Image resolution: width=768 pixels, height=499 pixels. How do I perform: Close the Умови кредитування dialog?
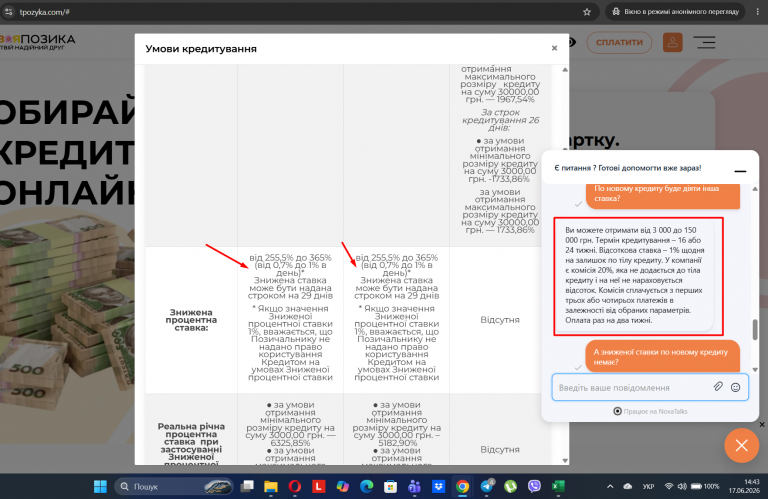click(x=554, y=48)
